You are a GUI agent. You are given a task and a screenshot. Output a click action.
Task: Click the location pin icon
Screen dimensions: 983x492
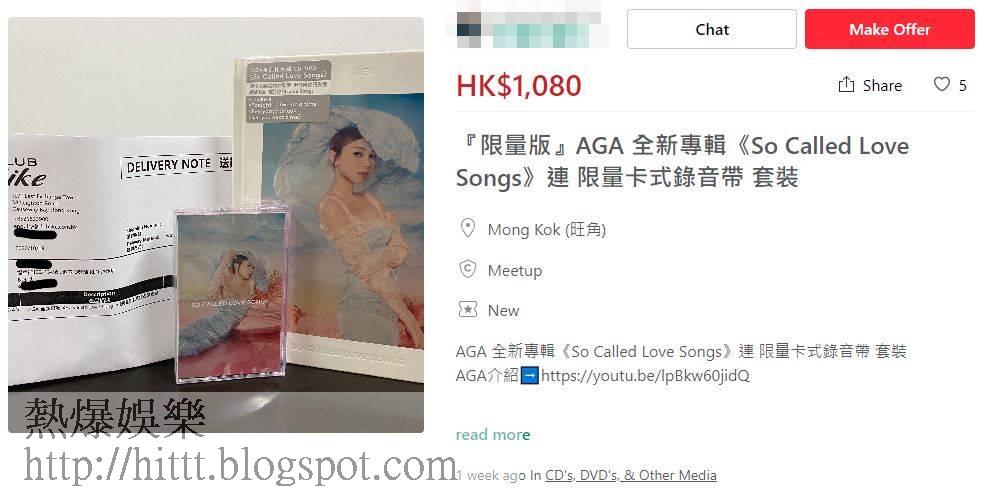point(468,228)
